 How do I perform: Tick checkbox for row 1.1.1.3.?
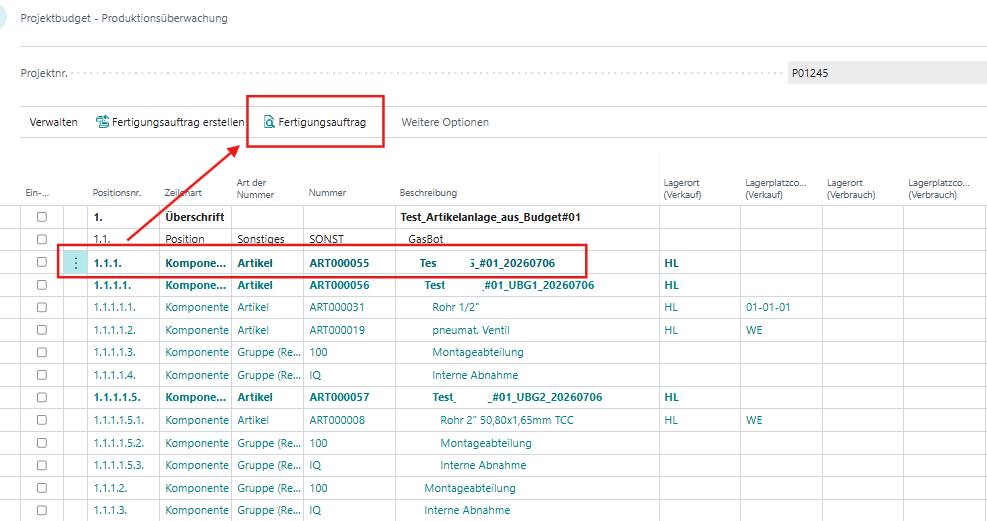tap(42, 510)
